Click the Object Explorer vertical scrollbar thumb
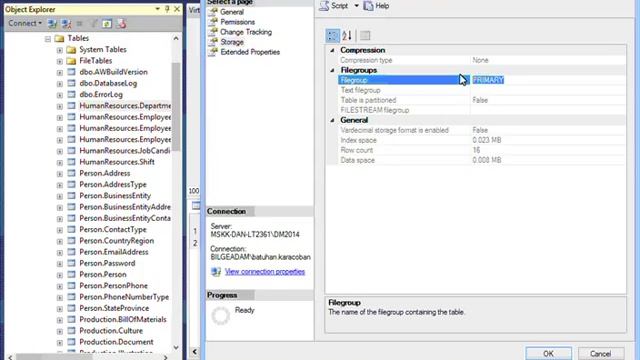Screen dimensions: 640x360 176,107
